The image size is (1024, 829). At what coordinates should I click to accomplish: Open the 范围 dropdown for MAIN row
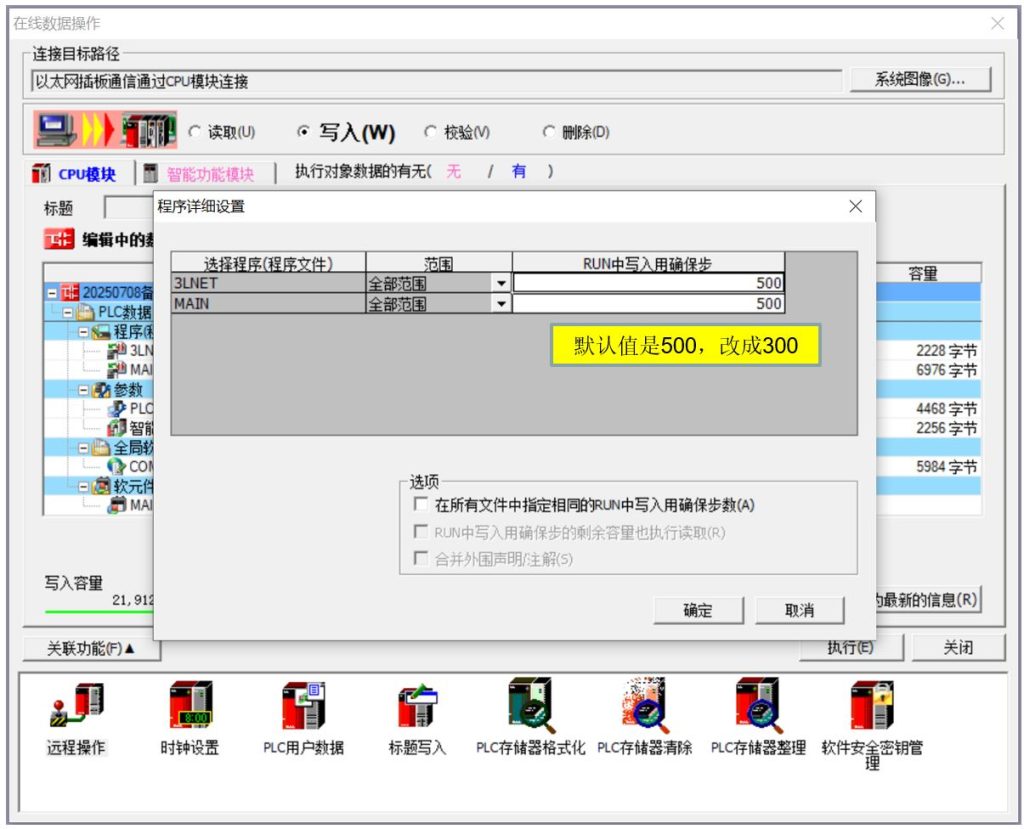(x=501, y=304)
